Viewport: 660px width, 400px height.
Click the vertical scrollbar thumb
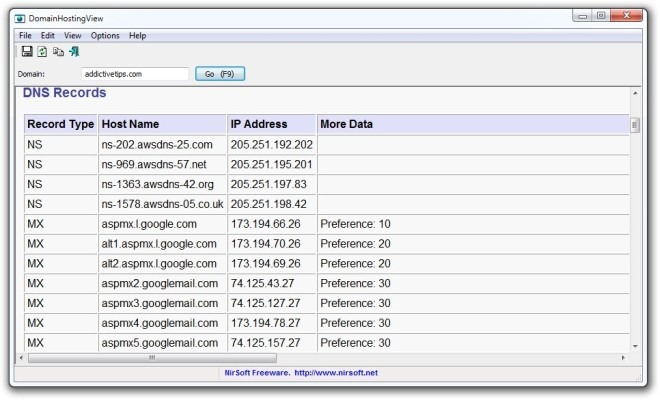[635, 125]
